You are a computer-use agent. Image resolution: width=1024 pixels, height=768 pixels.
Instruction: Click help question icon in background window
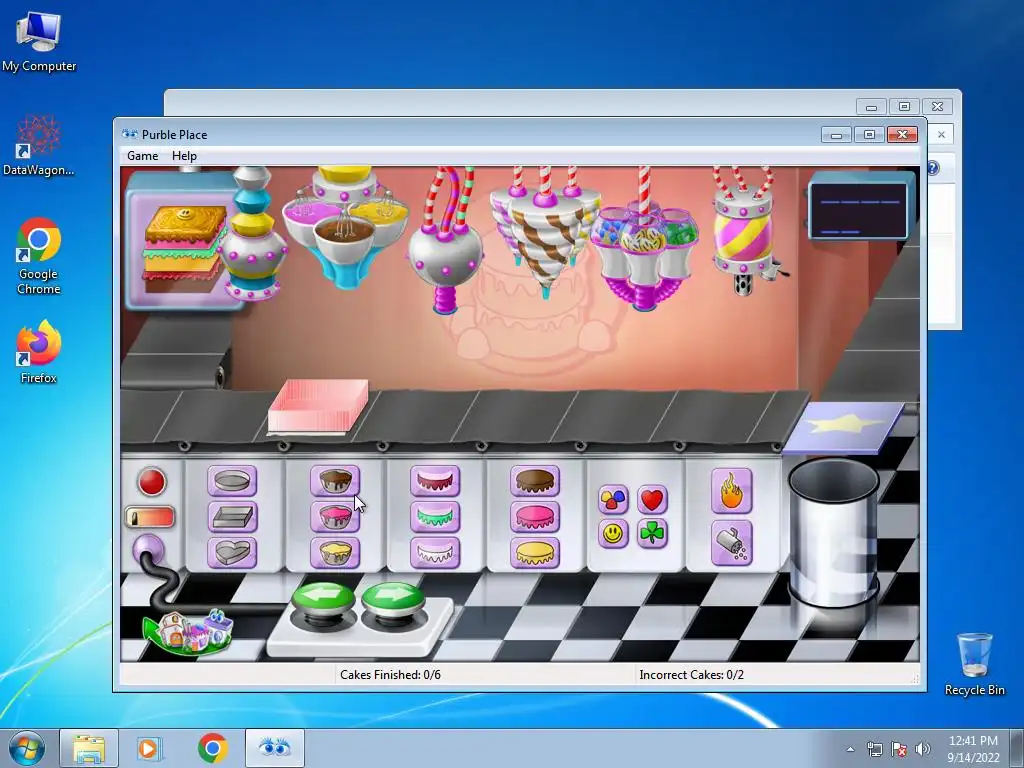click(933, 168)
